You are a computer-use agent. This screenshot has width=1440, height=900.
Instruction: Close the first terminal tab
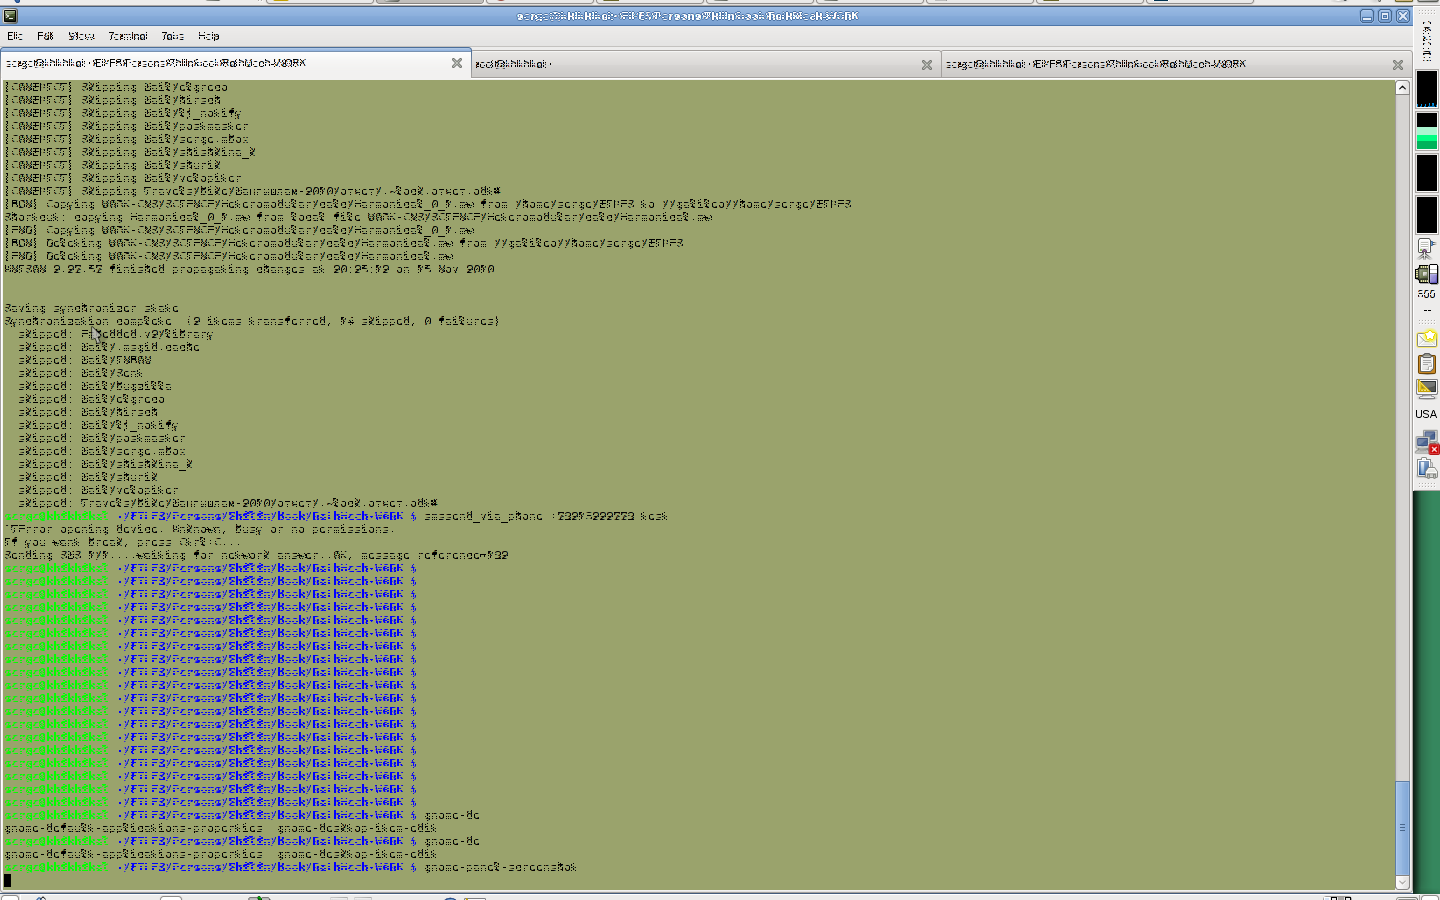(x=457, y=63)
